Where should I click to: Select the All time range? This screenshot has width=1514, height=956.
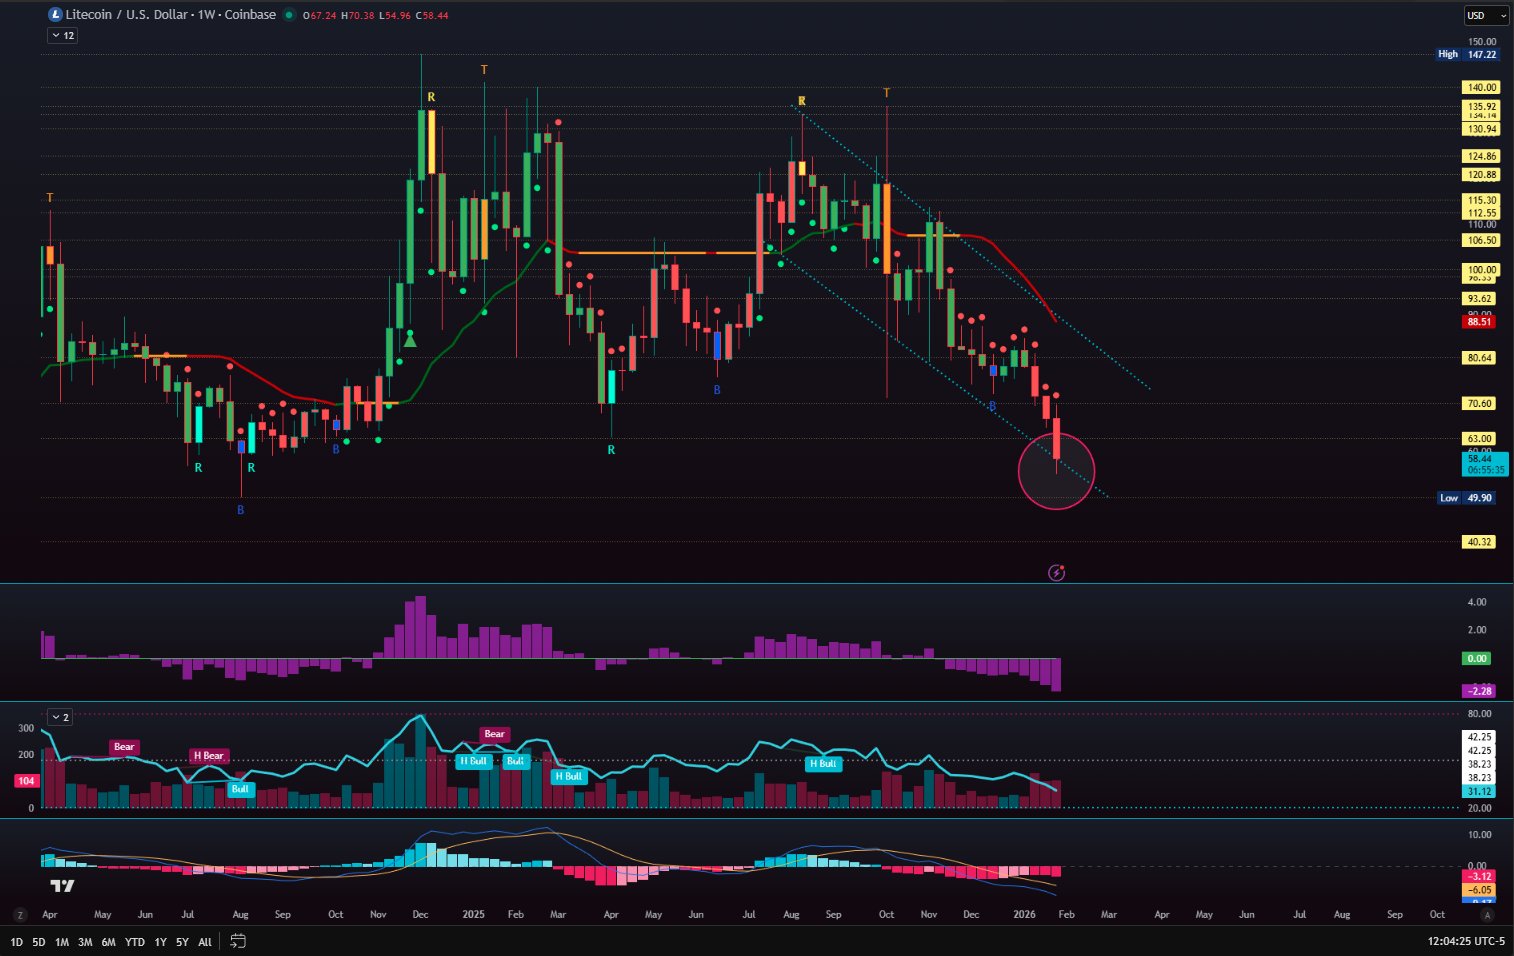click(205, 942)
